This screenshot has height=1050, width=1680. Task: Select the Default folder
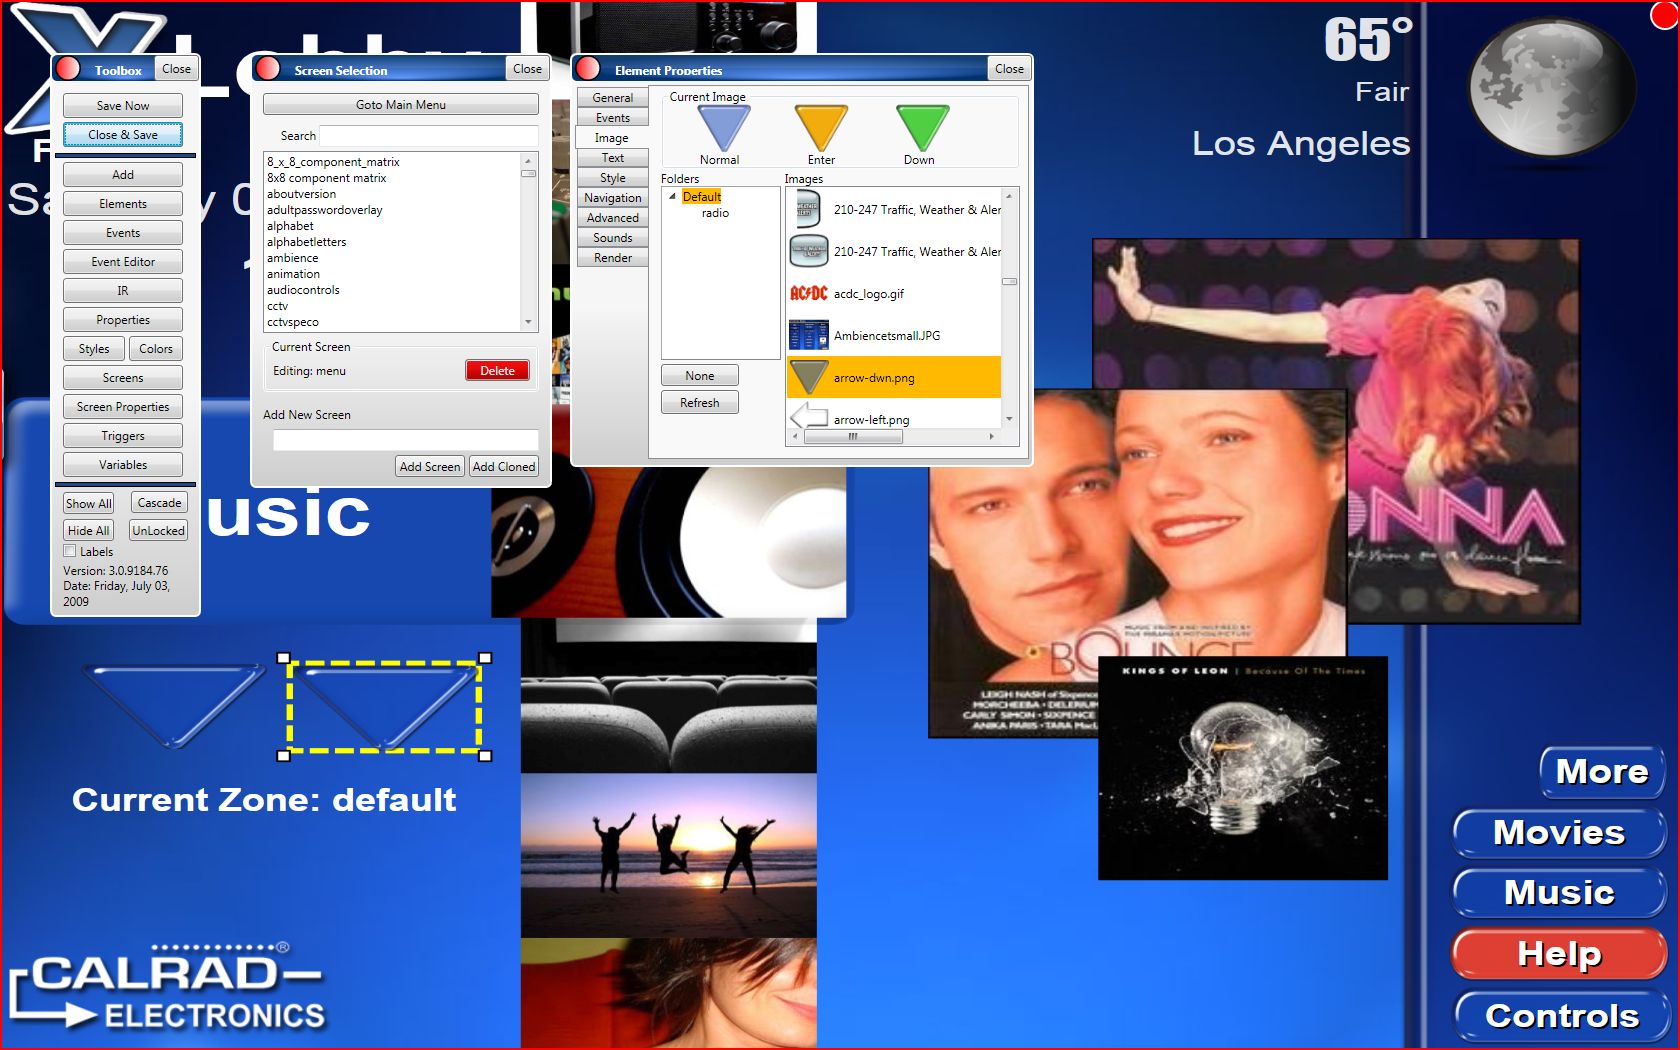pyautogui.click(x=702, y=197)
